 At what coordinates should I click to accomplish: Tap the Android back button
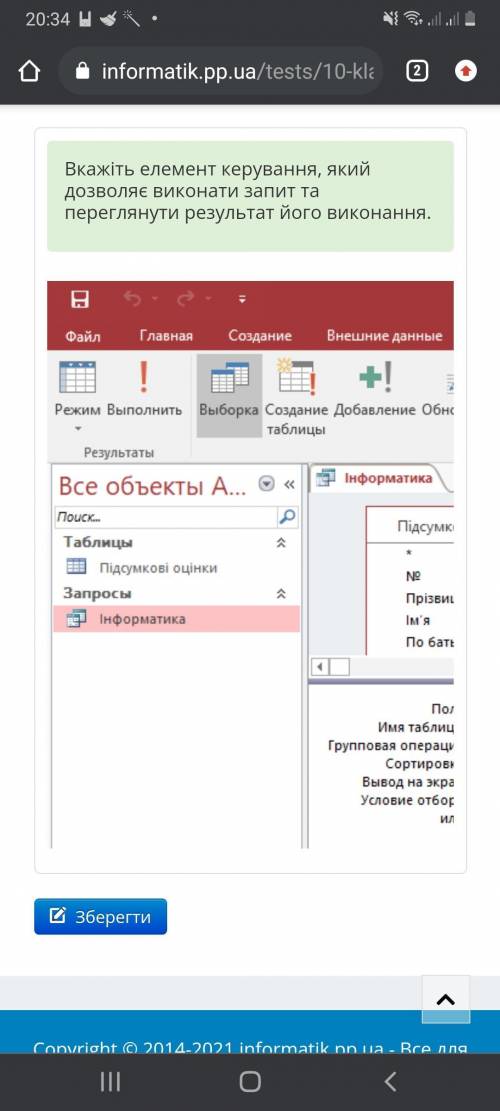[x=390, y=1081]
